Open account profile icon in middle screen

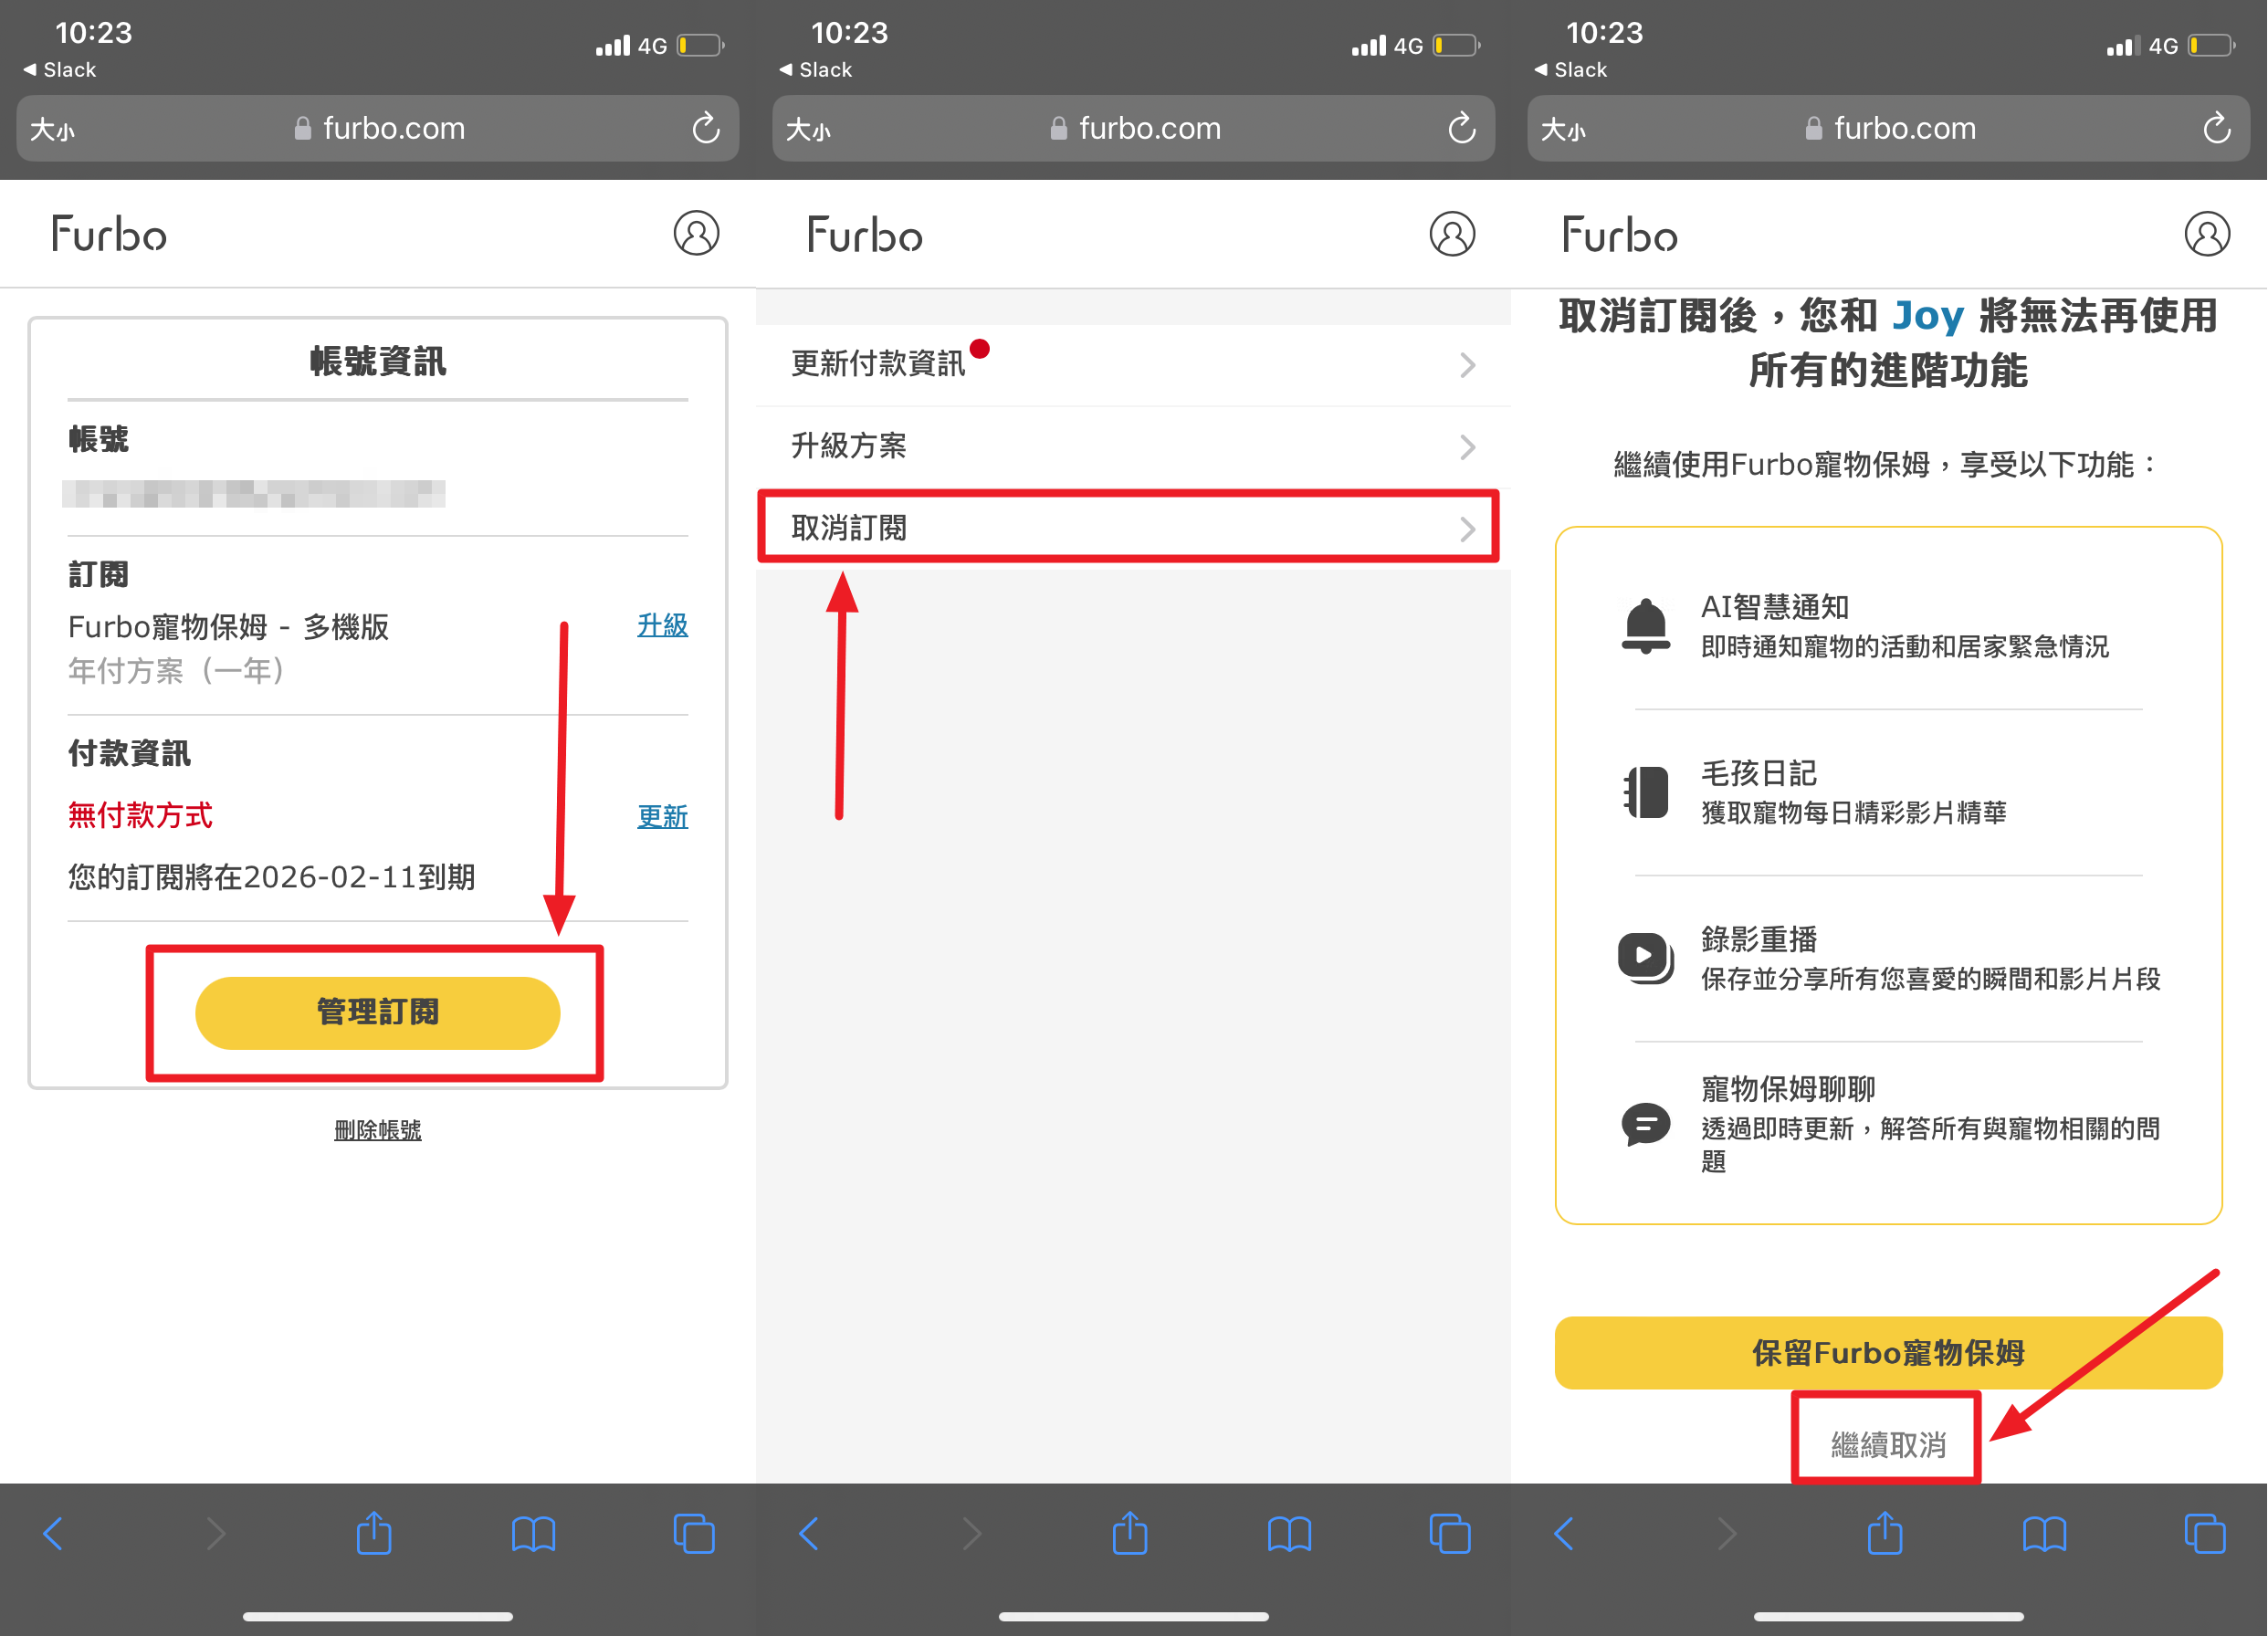[1452, 234]
